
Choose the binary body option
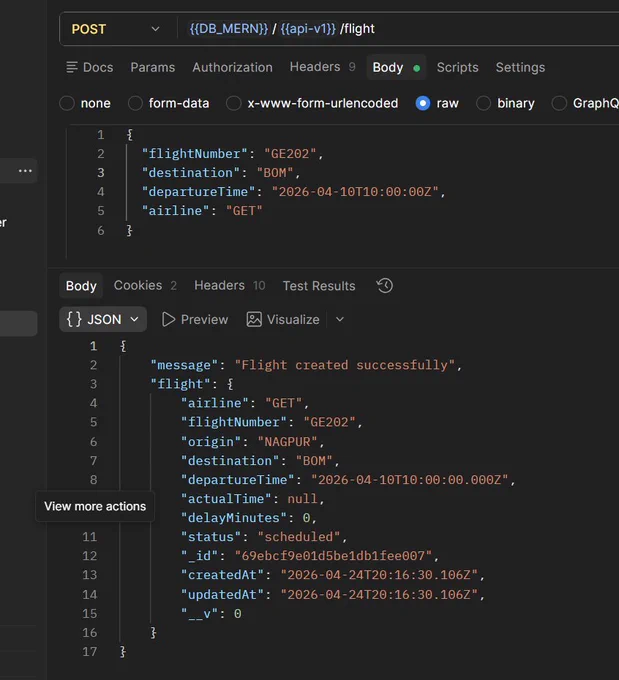483,103
